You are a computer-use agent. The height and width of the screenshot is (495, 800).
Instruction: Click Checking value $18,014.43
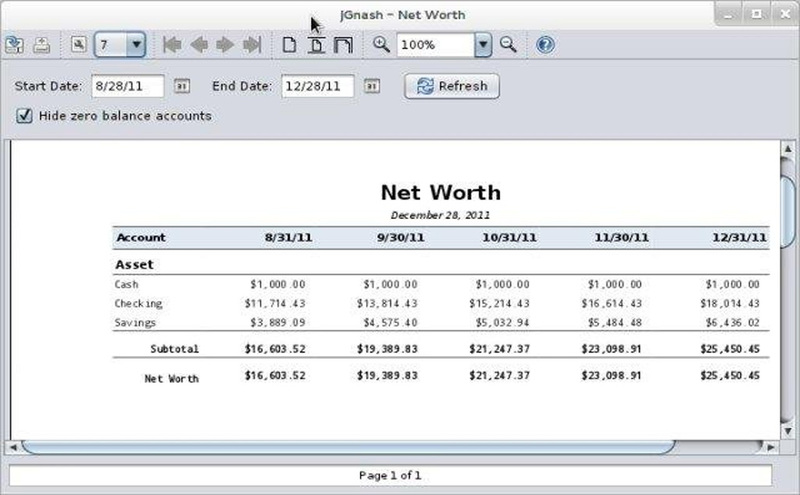click(x=730, y=304)
